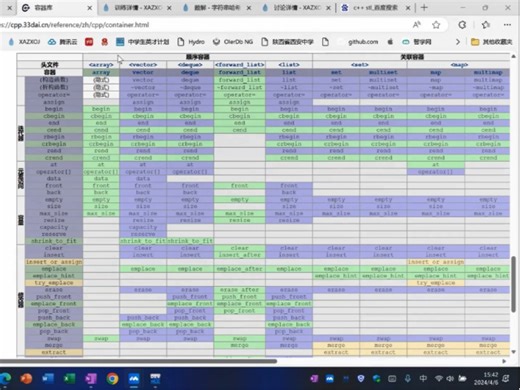Click the horizontal scrollbar thumb

coord(138,361)
